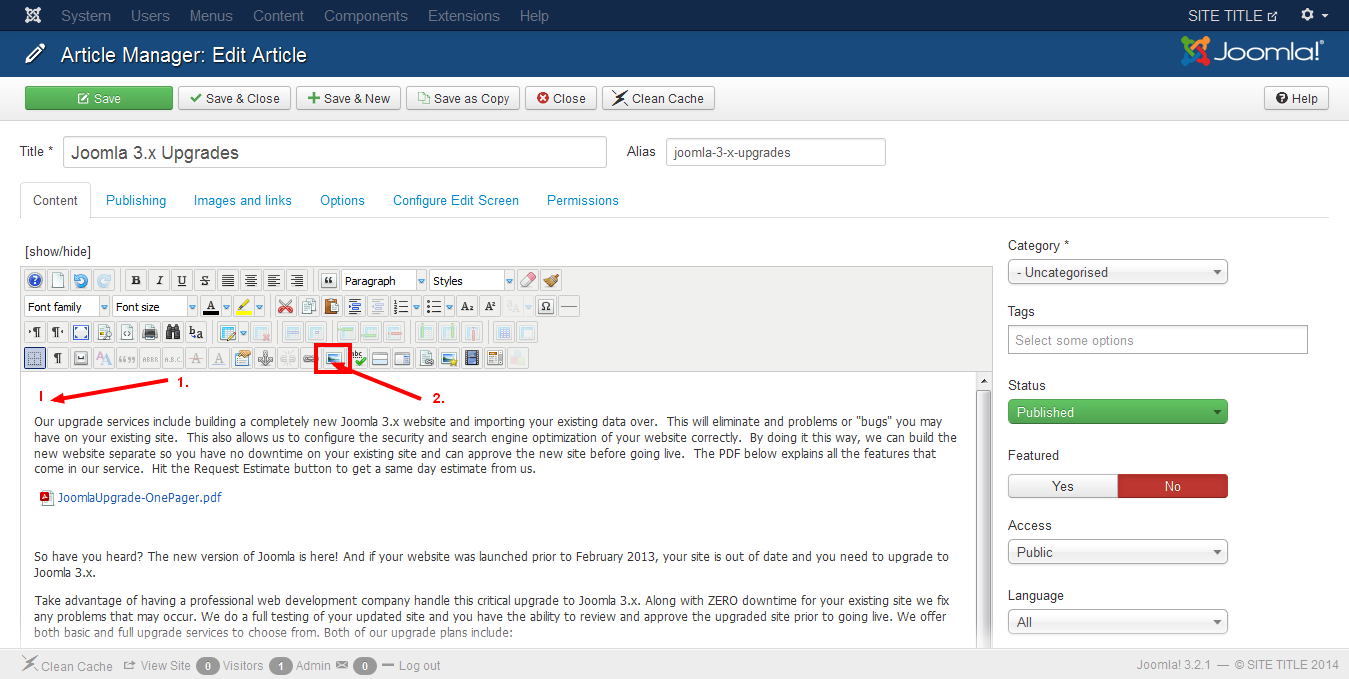Toggle fullscreen editor mode
This screenshot has height=679, width=1349.
81,333
